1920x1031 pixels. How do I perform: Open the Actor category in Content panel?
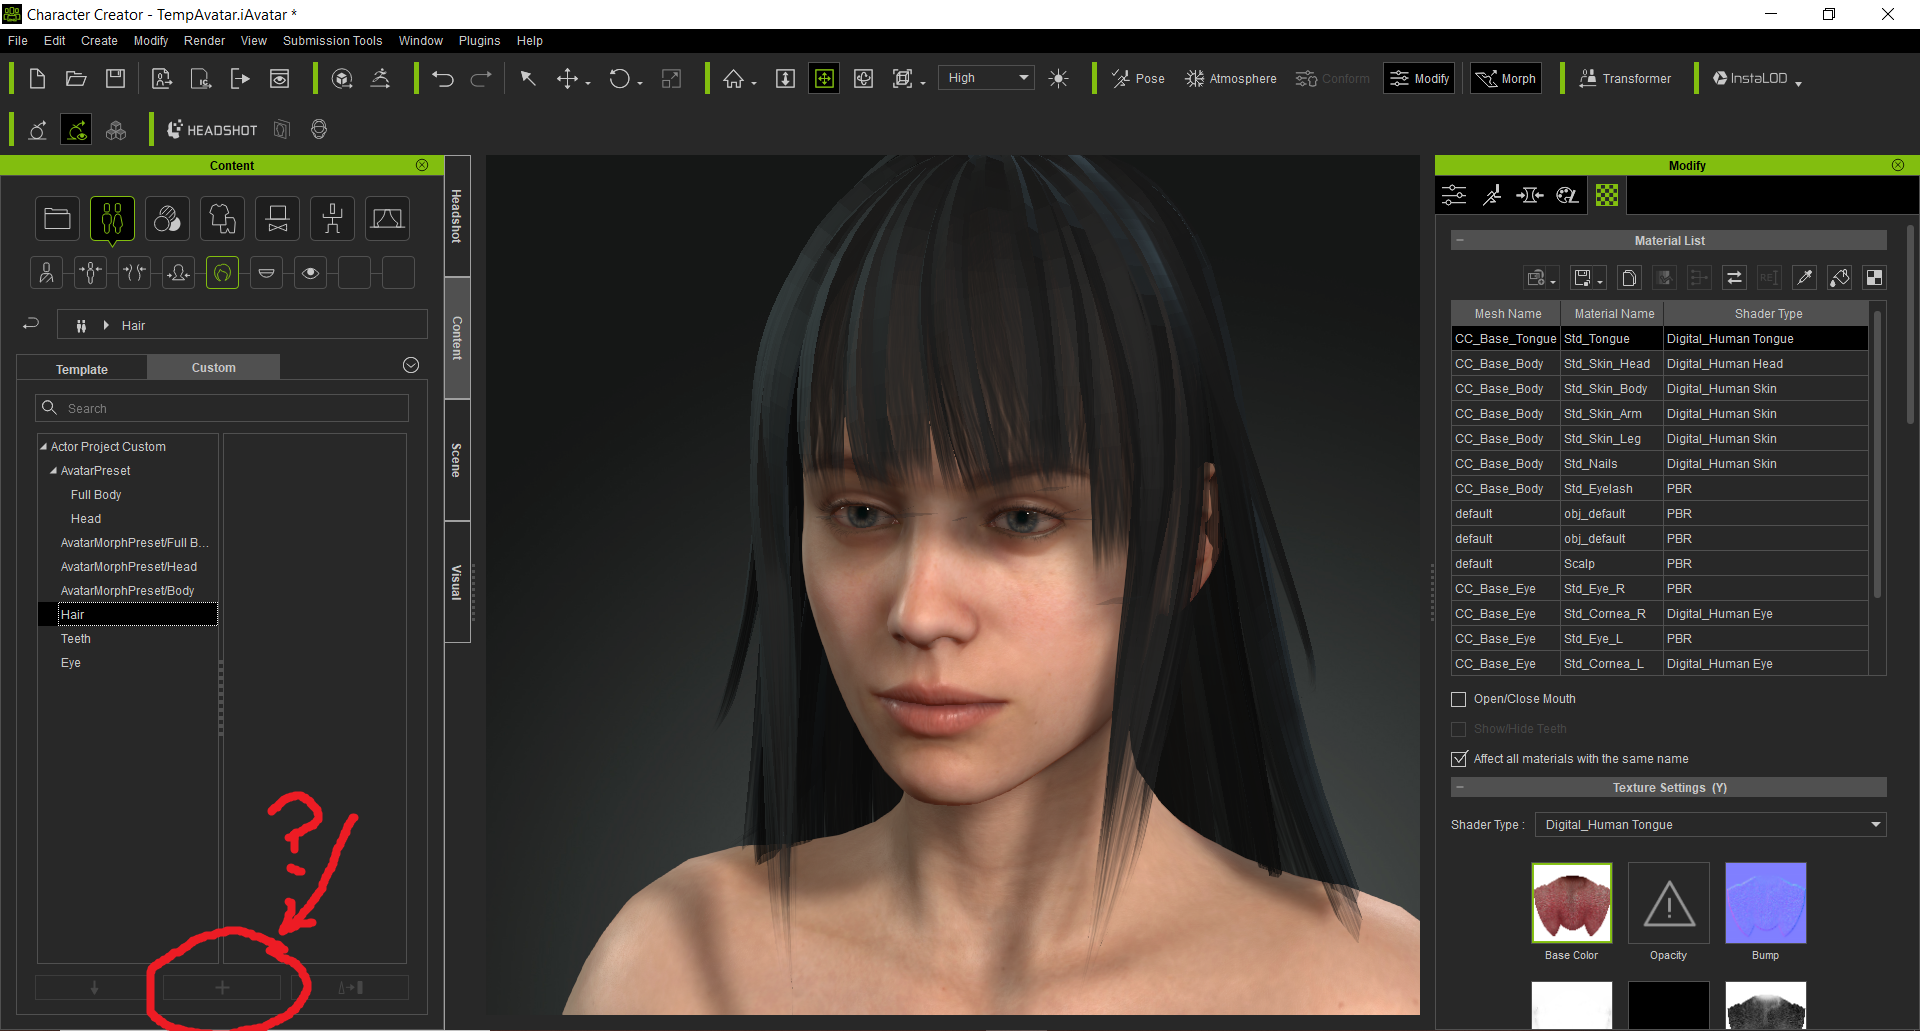tap(112, 219)
